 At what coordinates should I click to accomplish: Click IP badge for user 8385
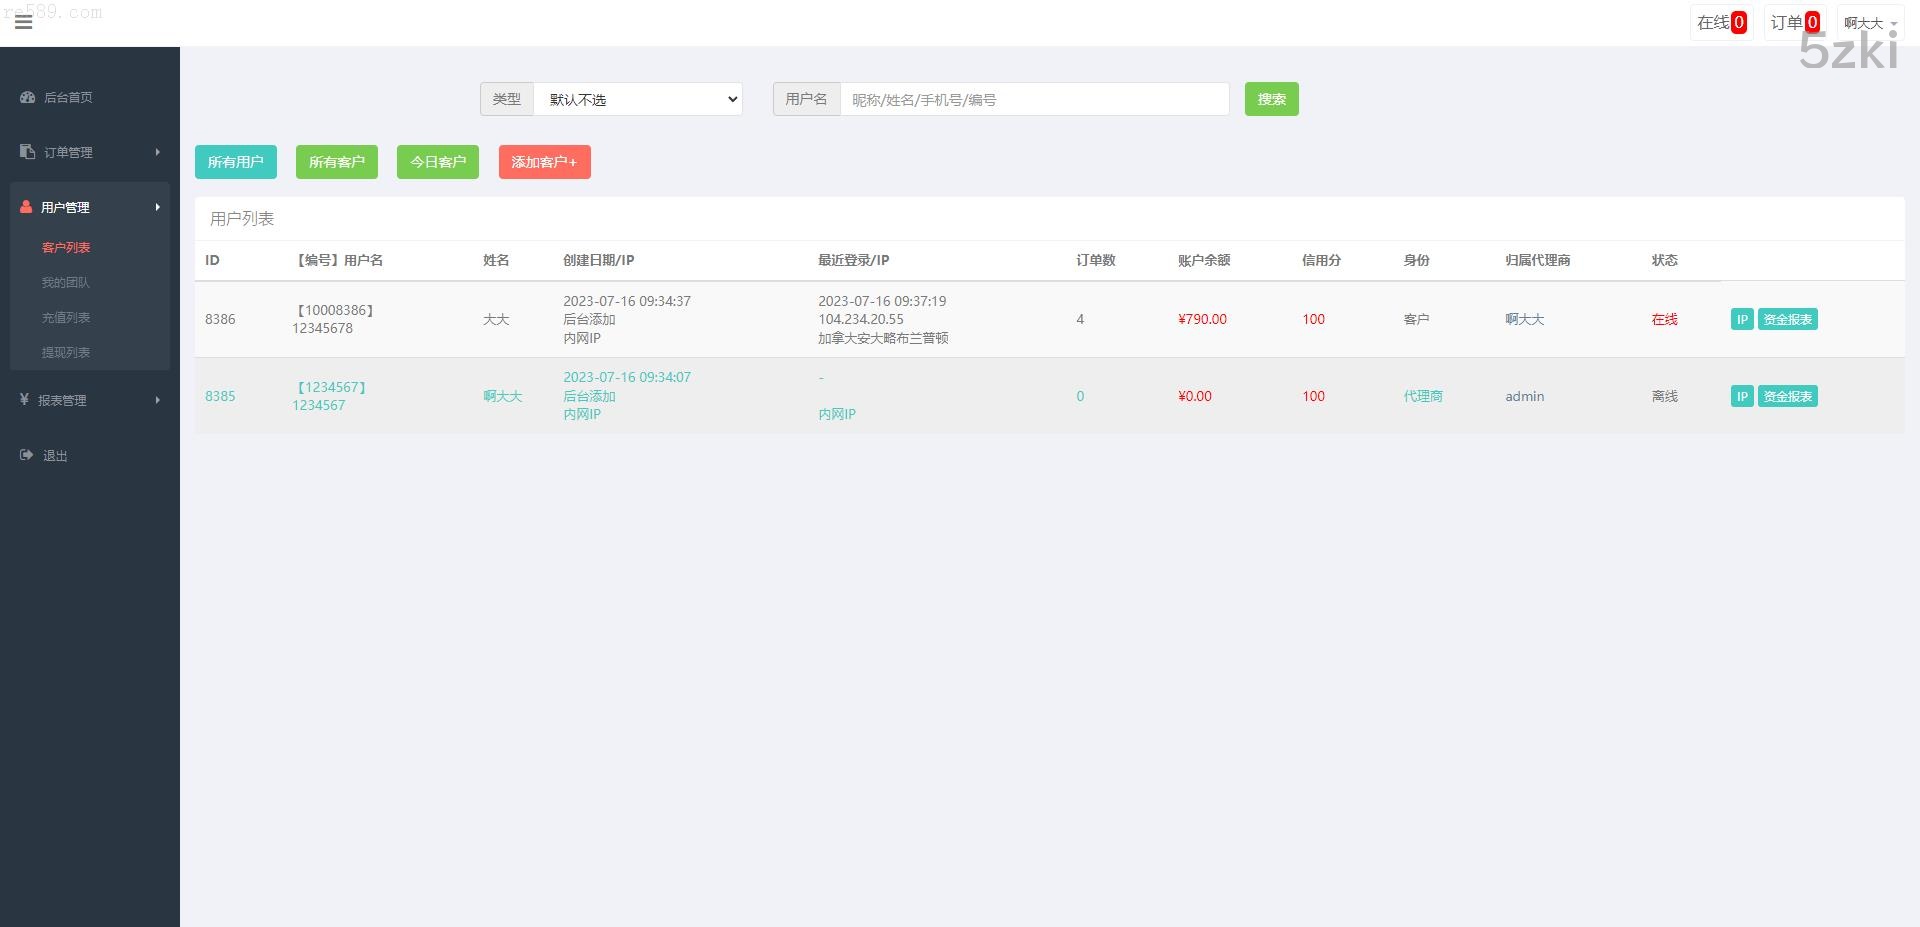click(1741, 396)
